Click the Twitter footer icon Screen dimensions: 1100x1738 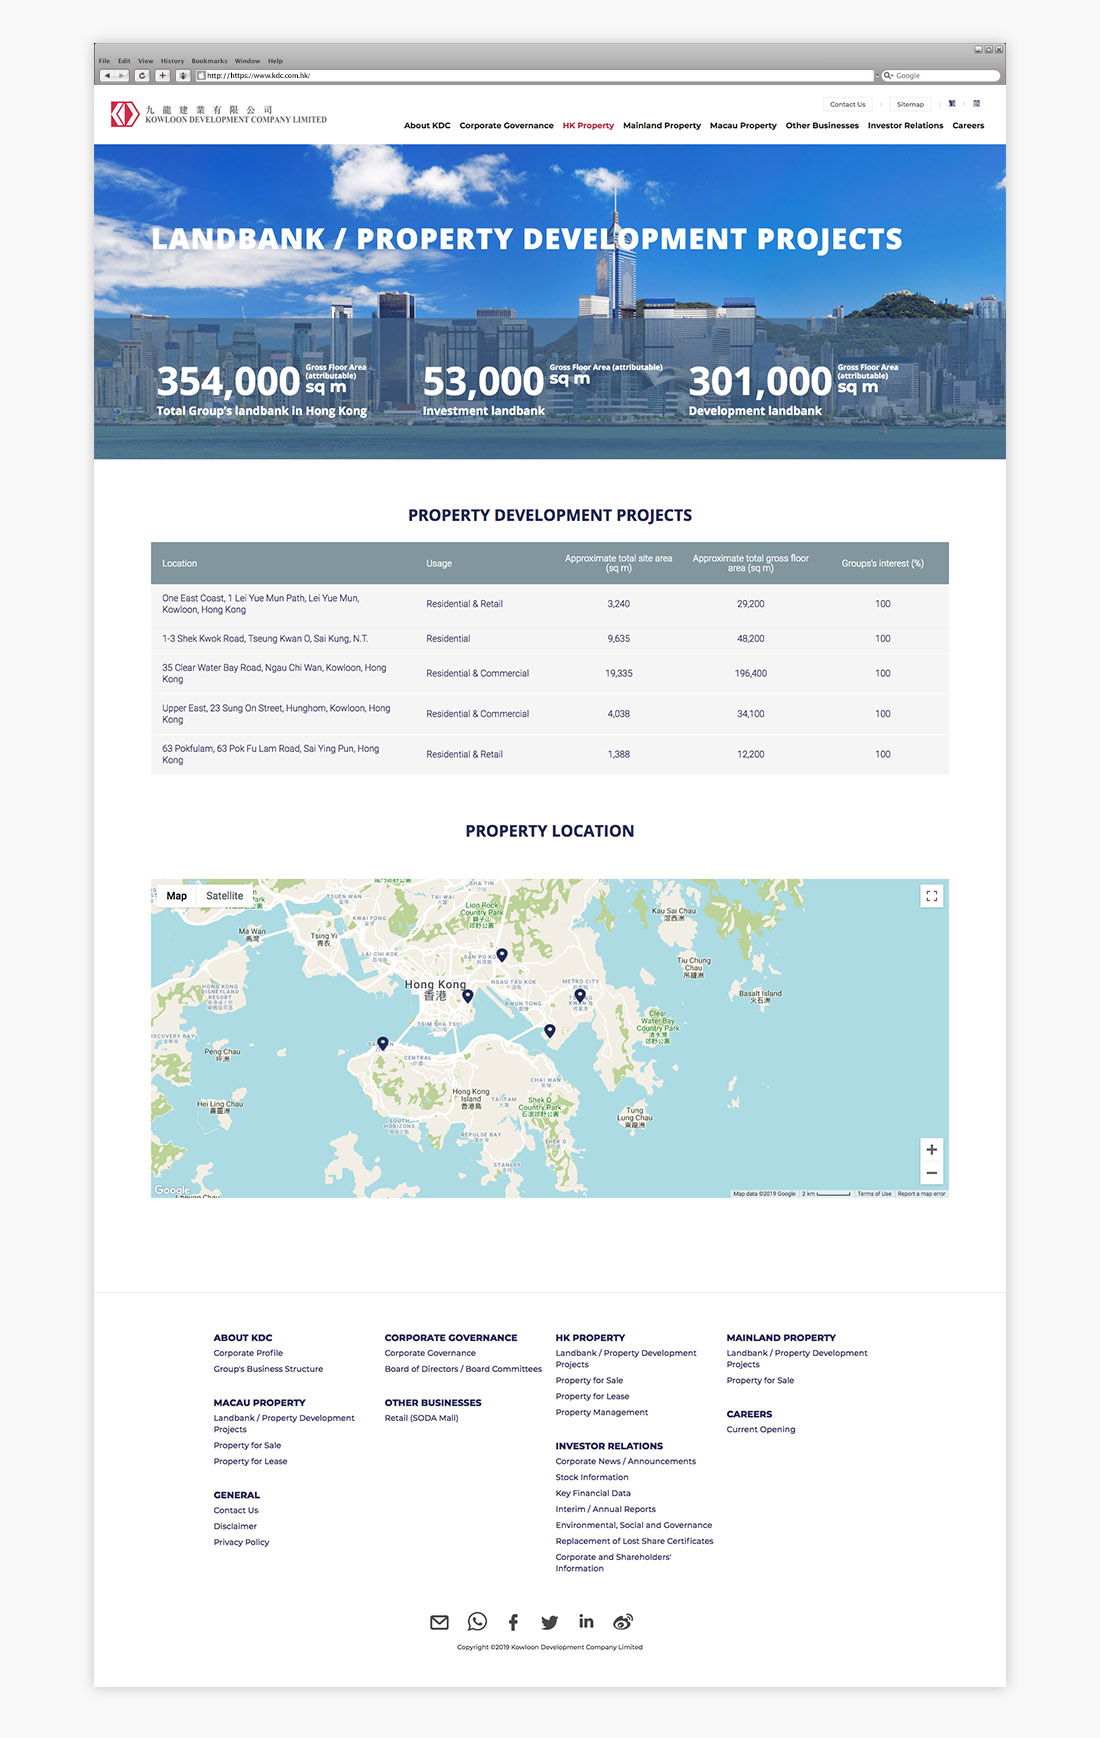549,1622
